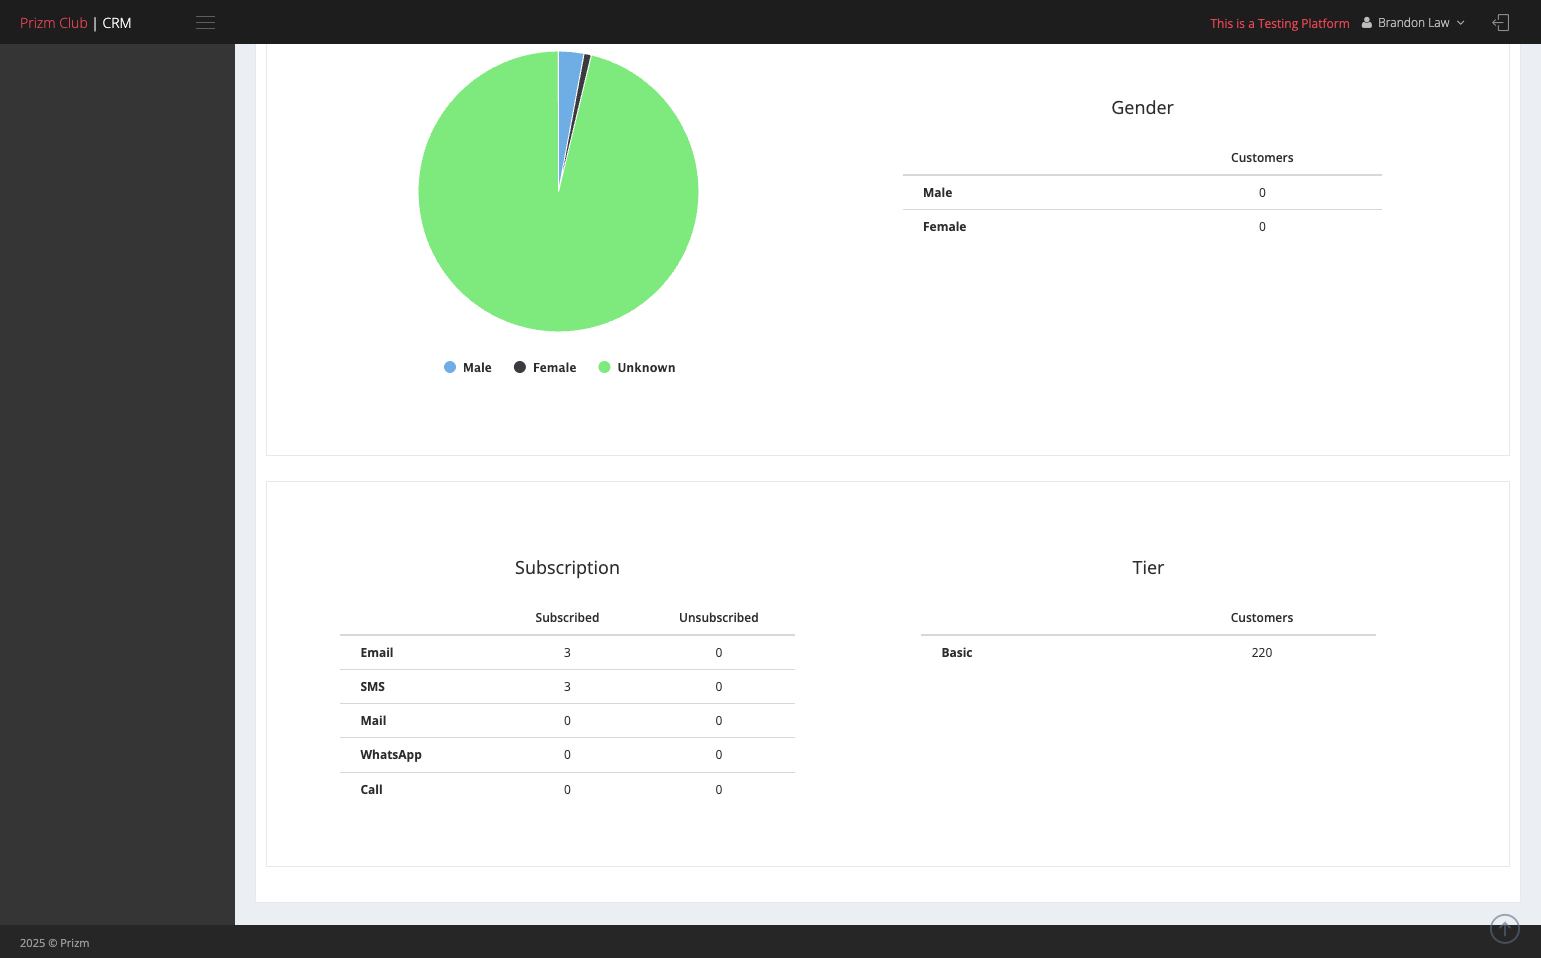
Task: Open the Prizm Club CRM home link
Action: click(76, 22)
